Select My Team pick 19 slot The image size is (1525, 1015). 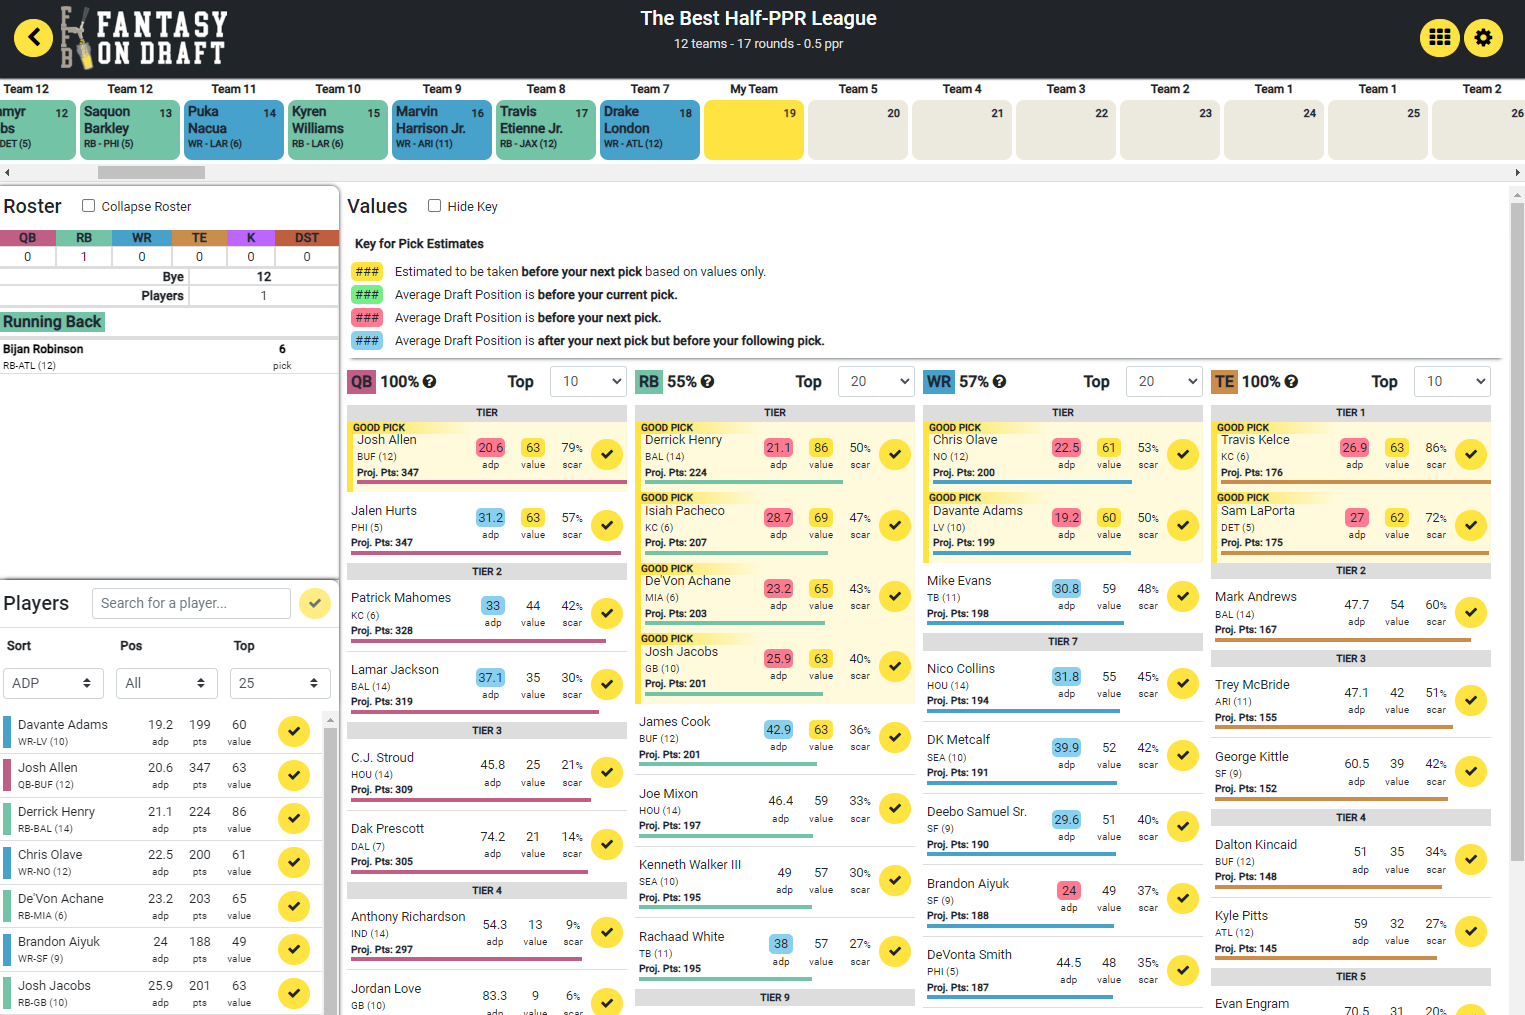pyautogui.click(x=754, y=129)
